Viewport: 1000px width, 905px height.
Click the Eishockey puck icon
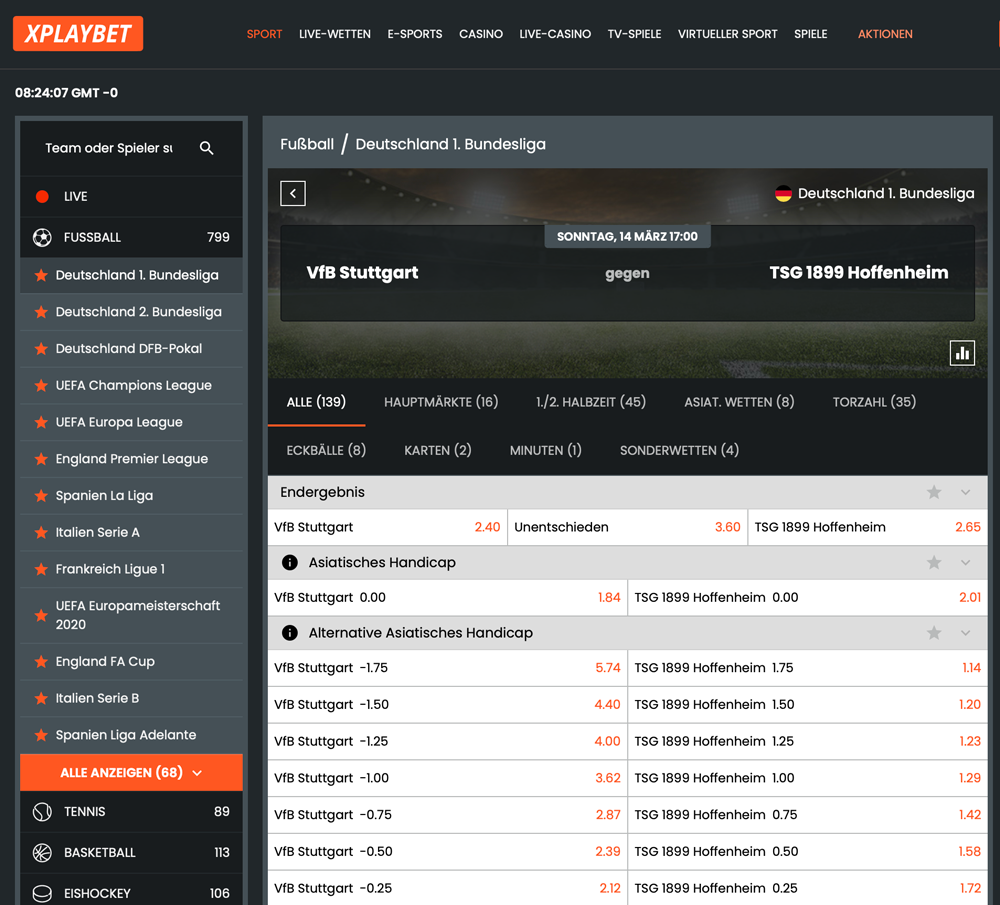42,894
